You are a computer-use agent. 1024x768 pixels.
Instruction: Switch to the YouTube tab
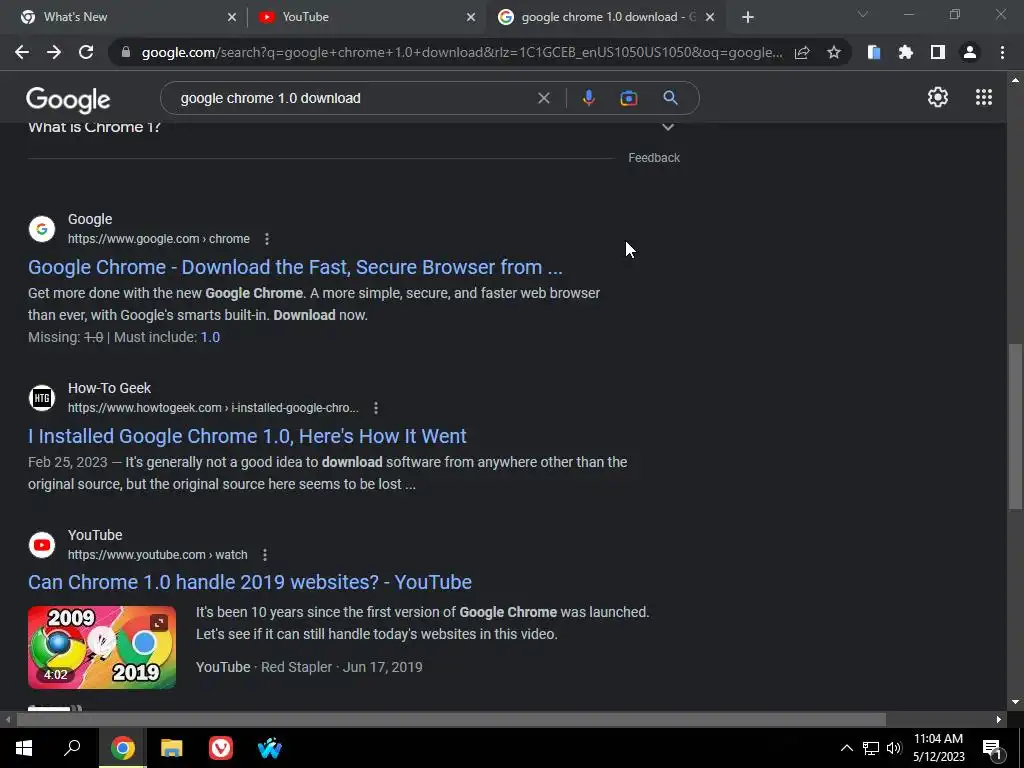[367, 17]
